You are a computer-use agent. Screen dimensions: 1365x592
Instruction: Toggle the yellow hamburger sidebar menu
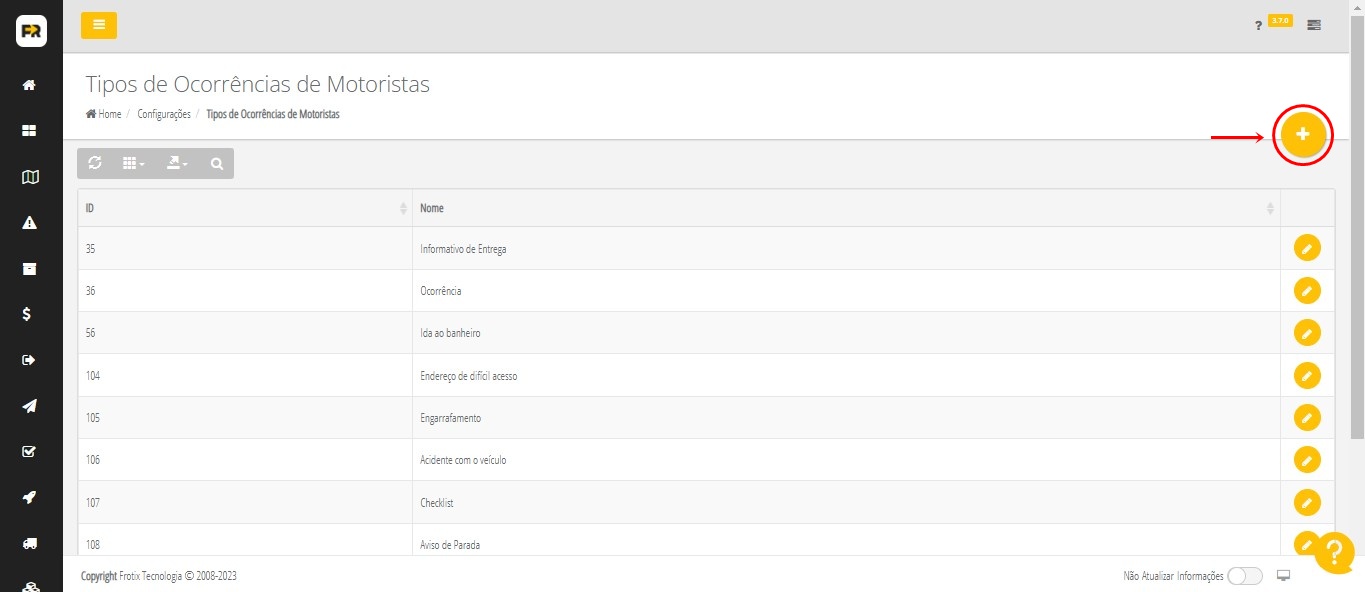[x=99, y=25]
